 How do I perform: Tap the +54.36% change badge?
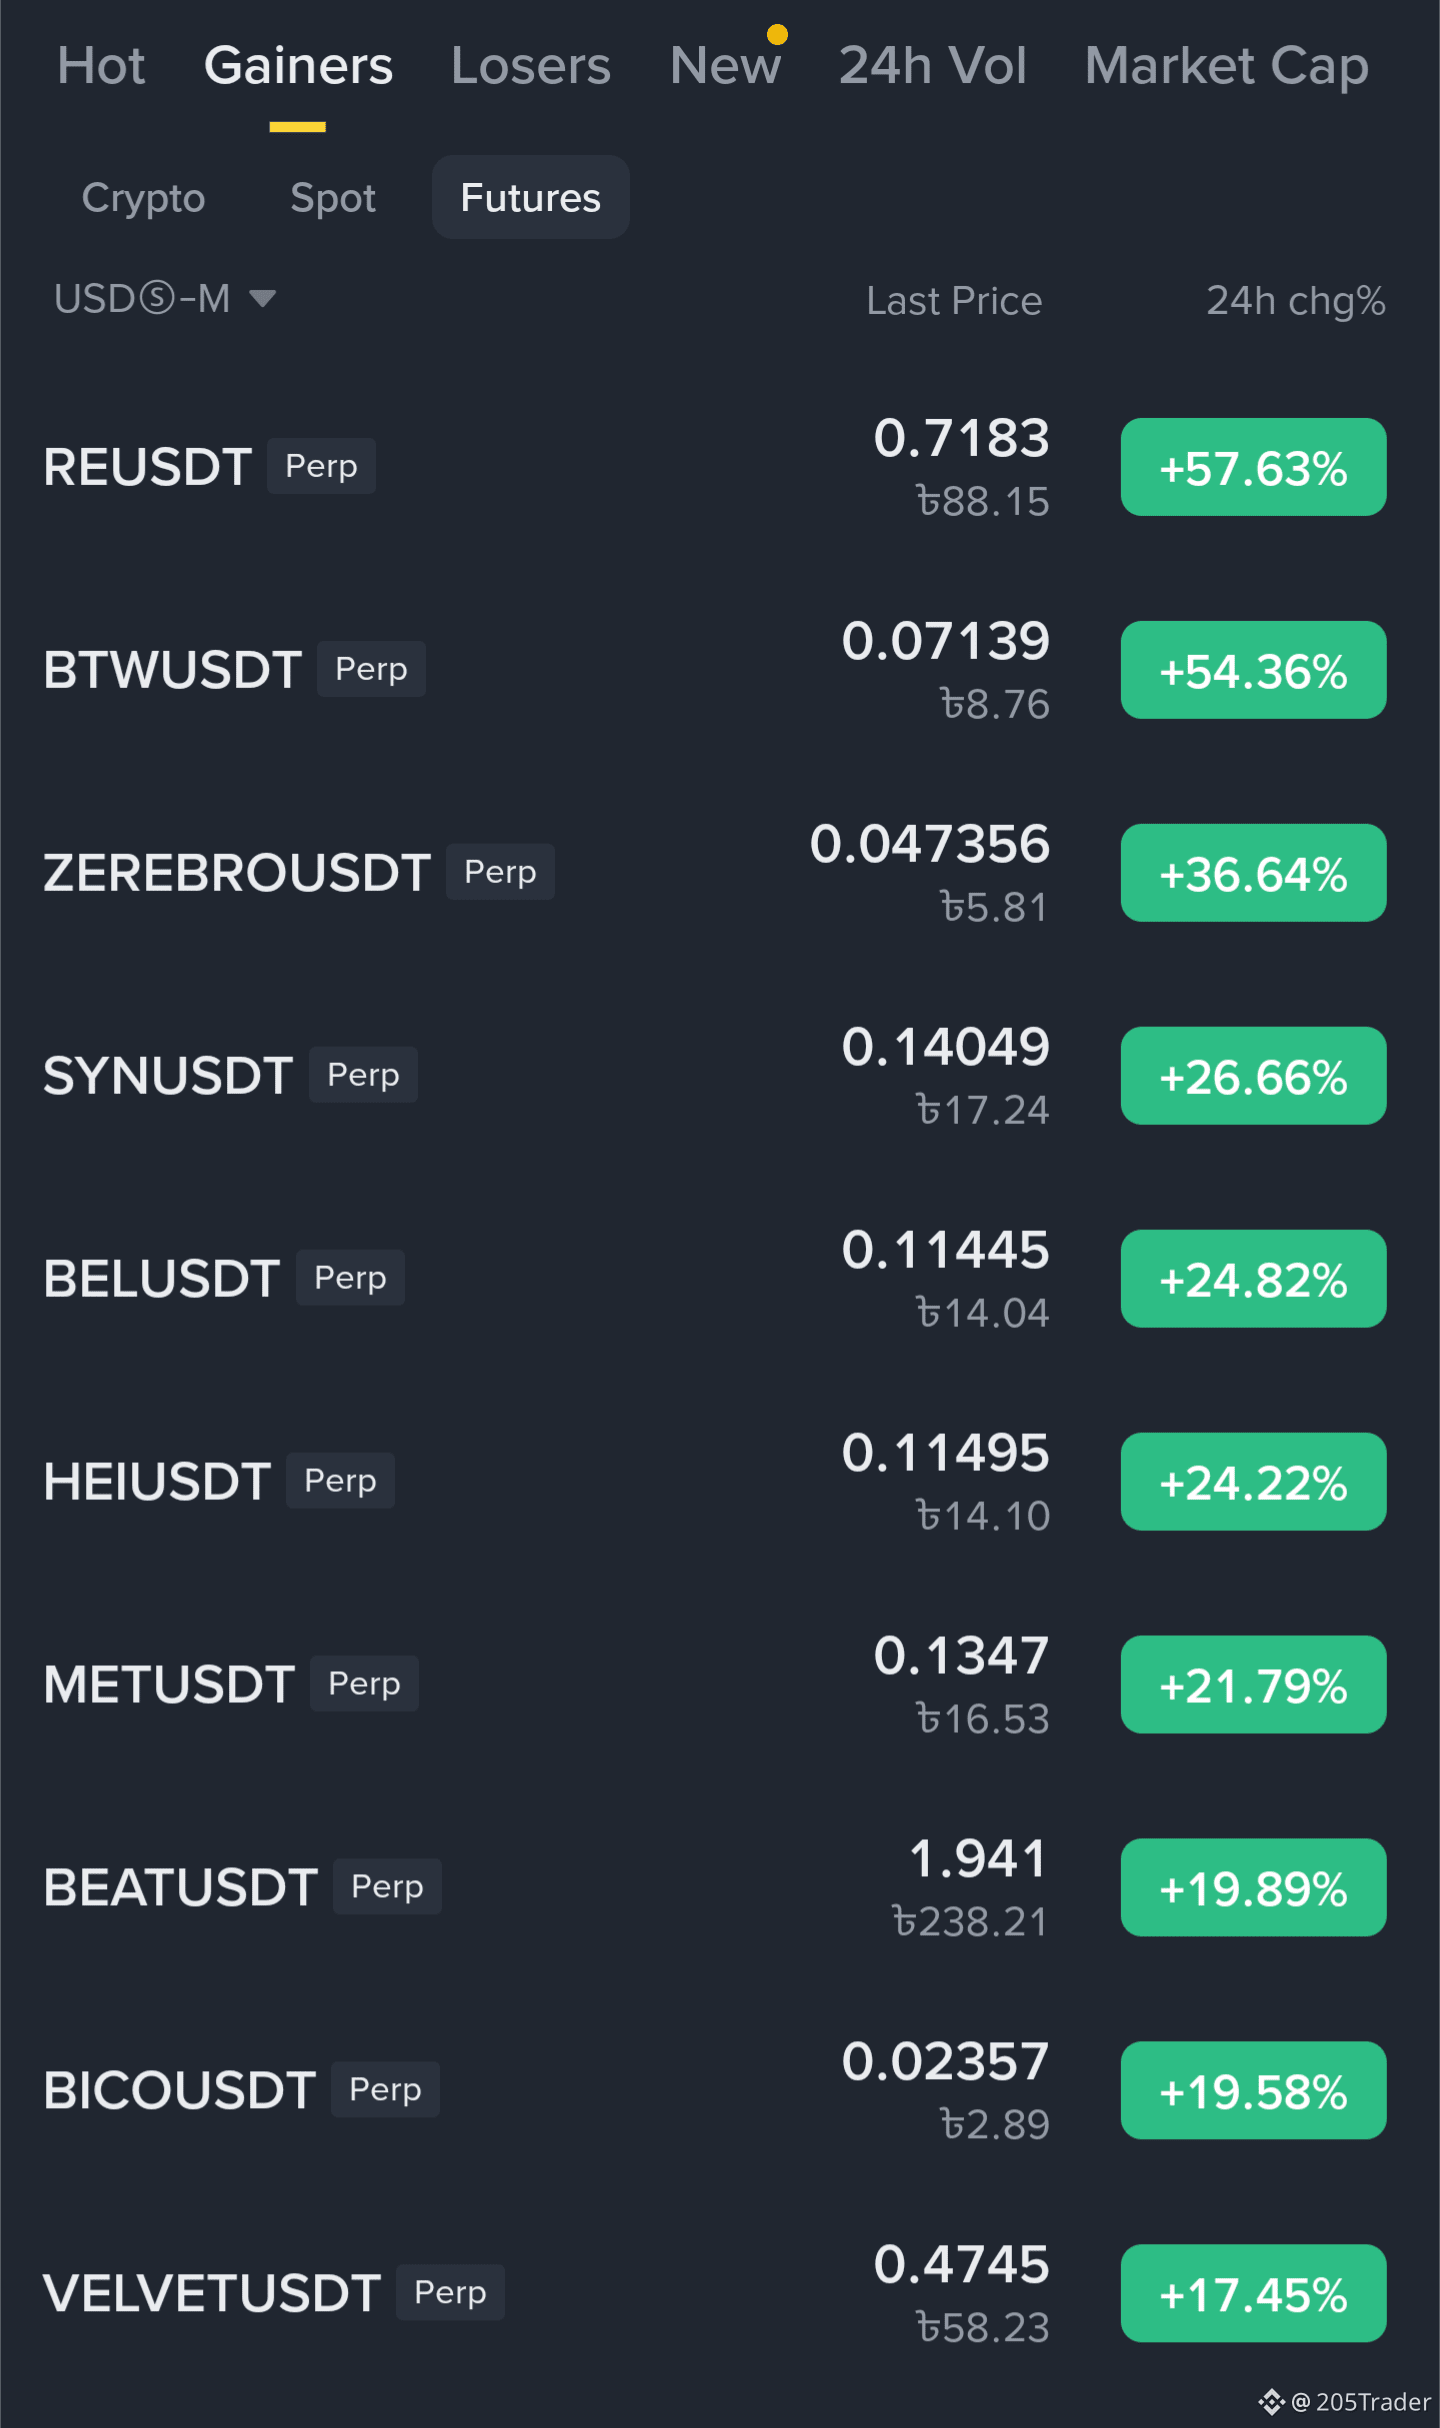coord(1253,670)
